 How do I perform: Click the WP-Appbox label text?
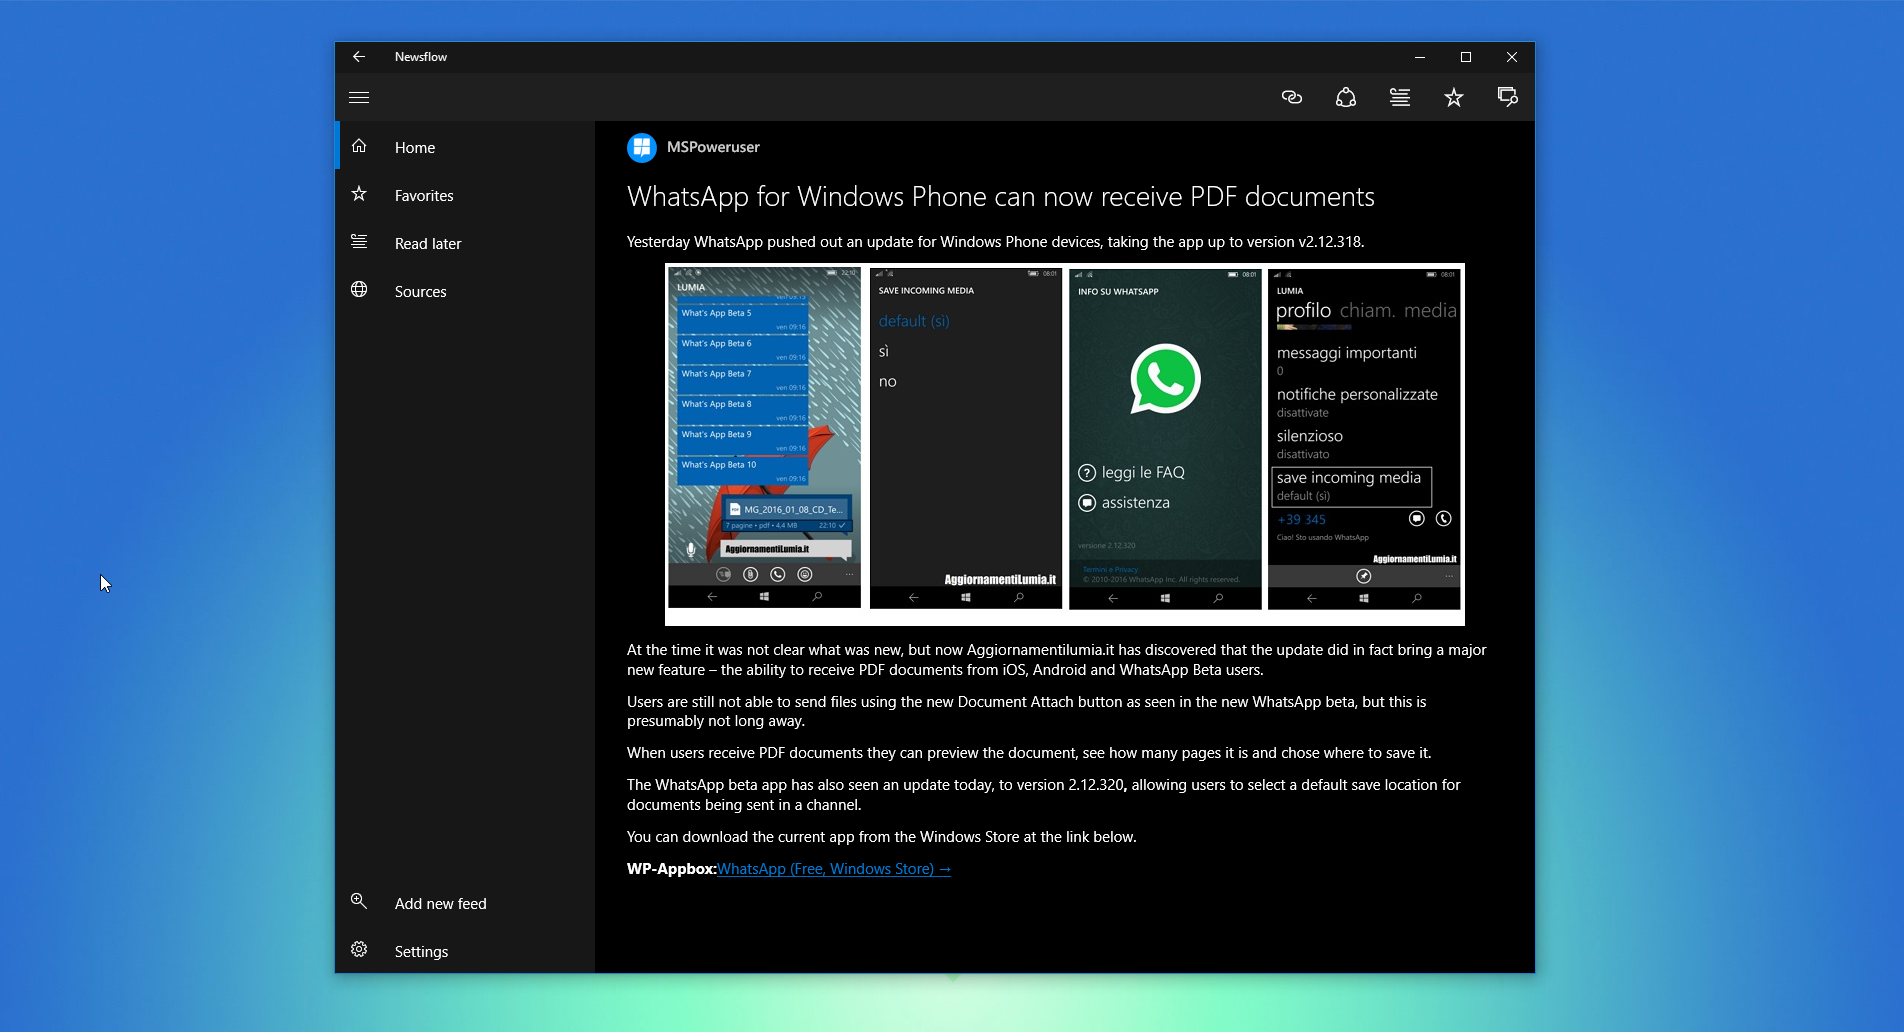point(672,869)
